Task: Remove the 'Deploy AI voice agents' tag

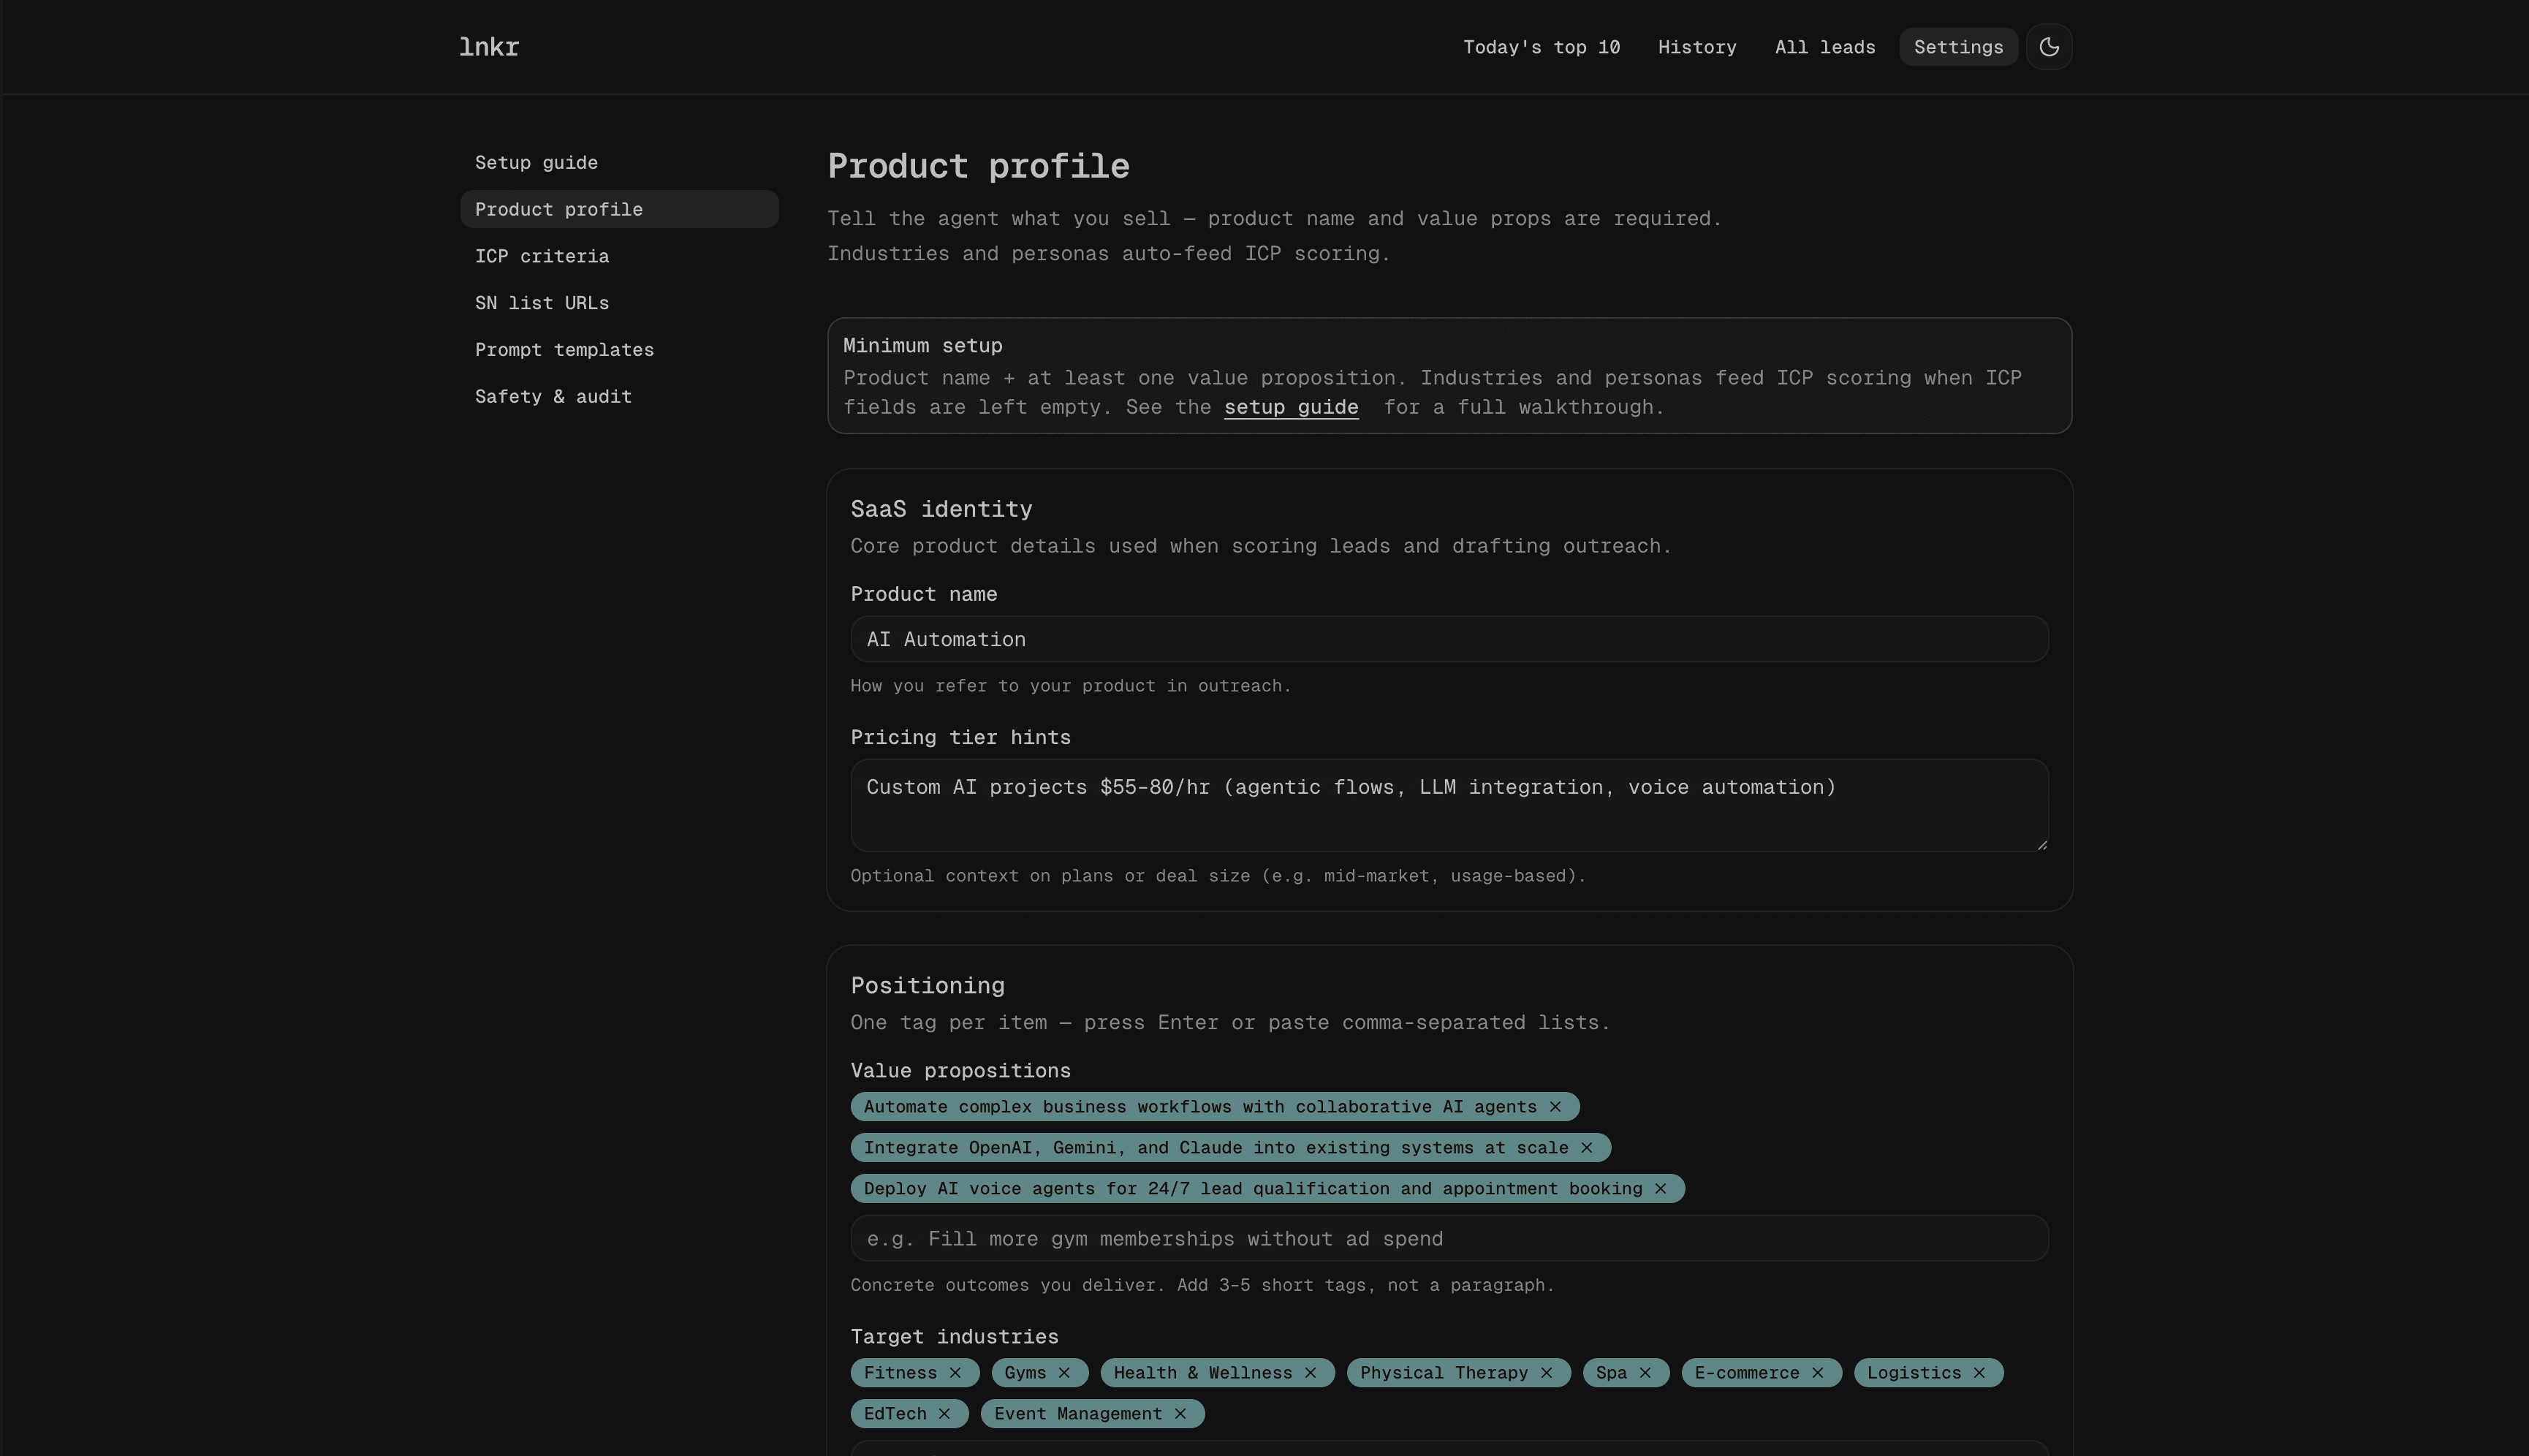Action: click(x=1661, y=1189)
